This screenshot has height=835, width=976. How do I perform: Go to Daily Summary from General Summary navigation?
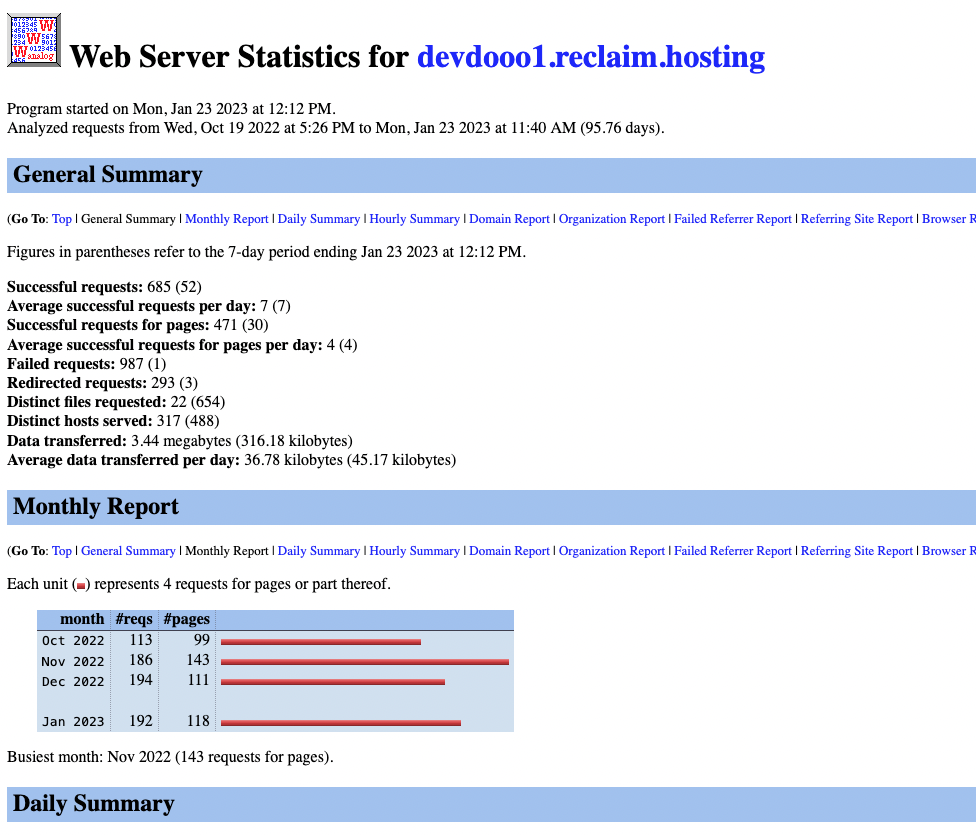[319, 219]
